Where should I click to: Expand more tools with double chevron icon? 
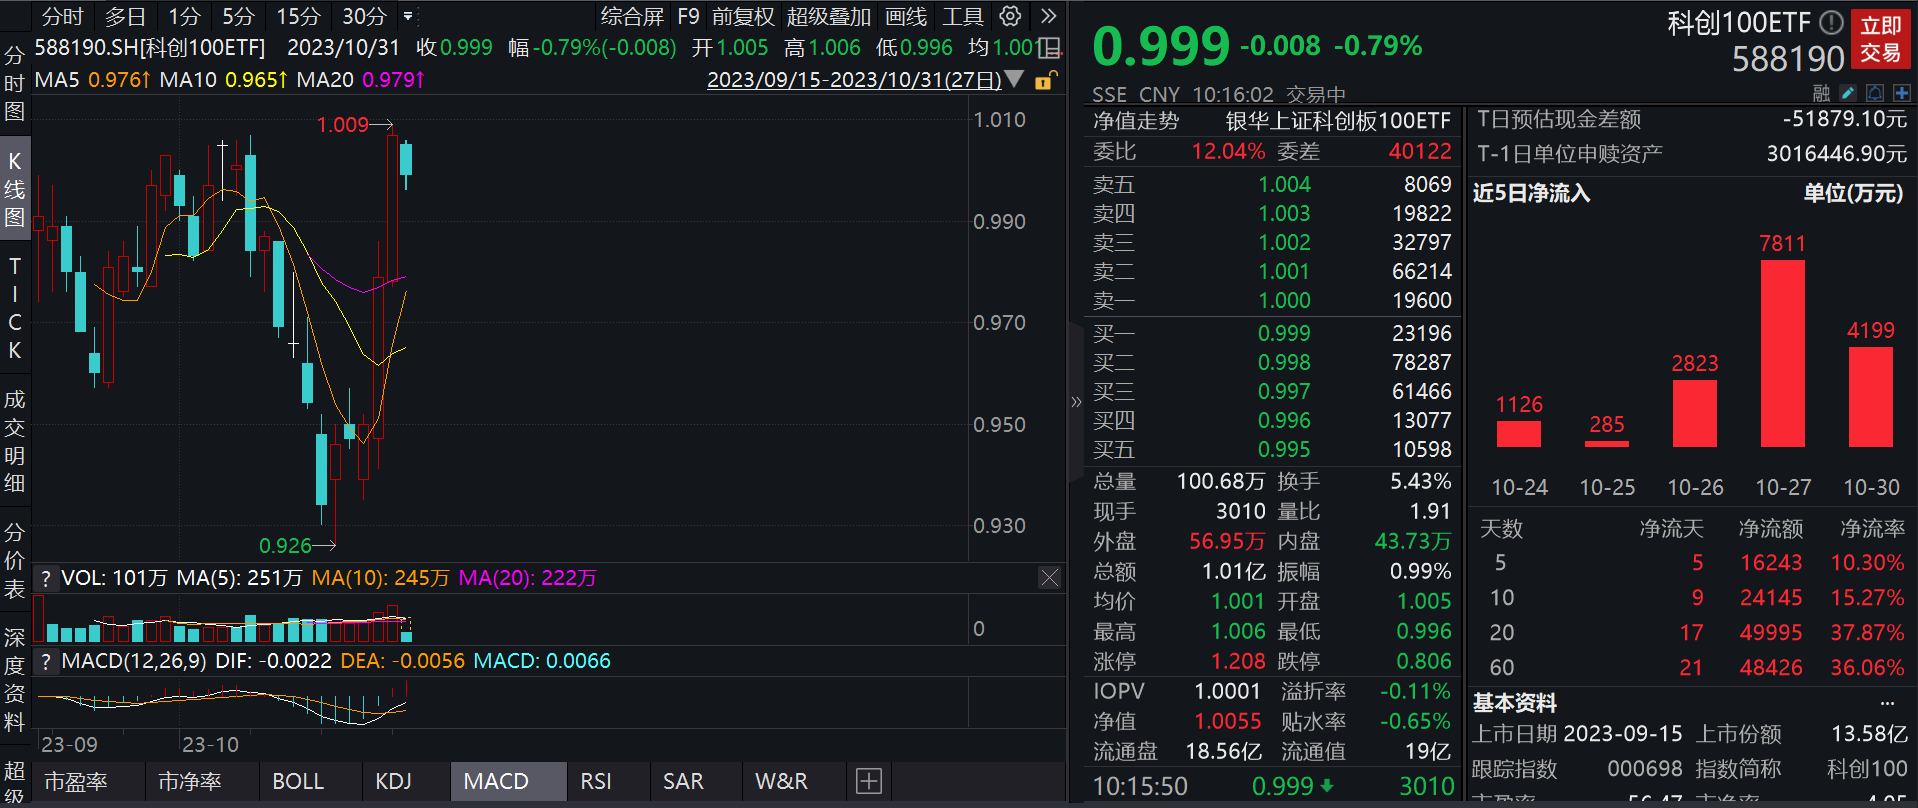(x=1048, y=16)
